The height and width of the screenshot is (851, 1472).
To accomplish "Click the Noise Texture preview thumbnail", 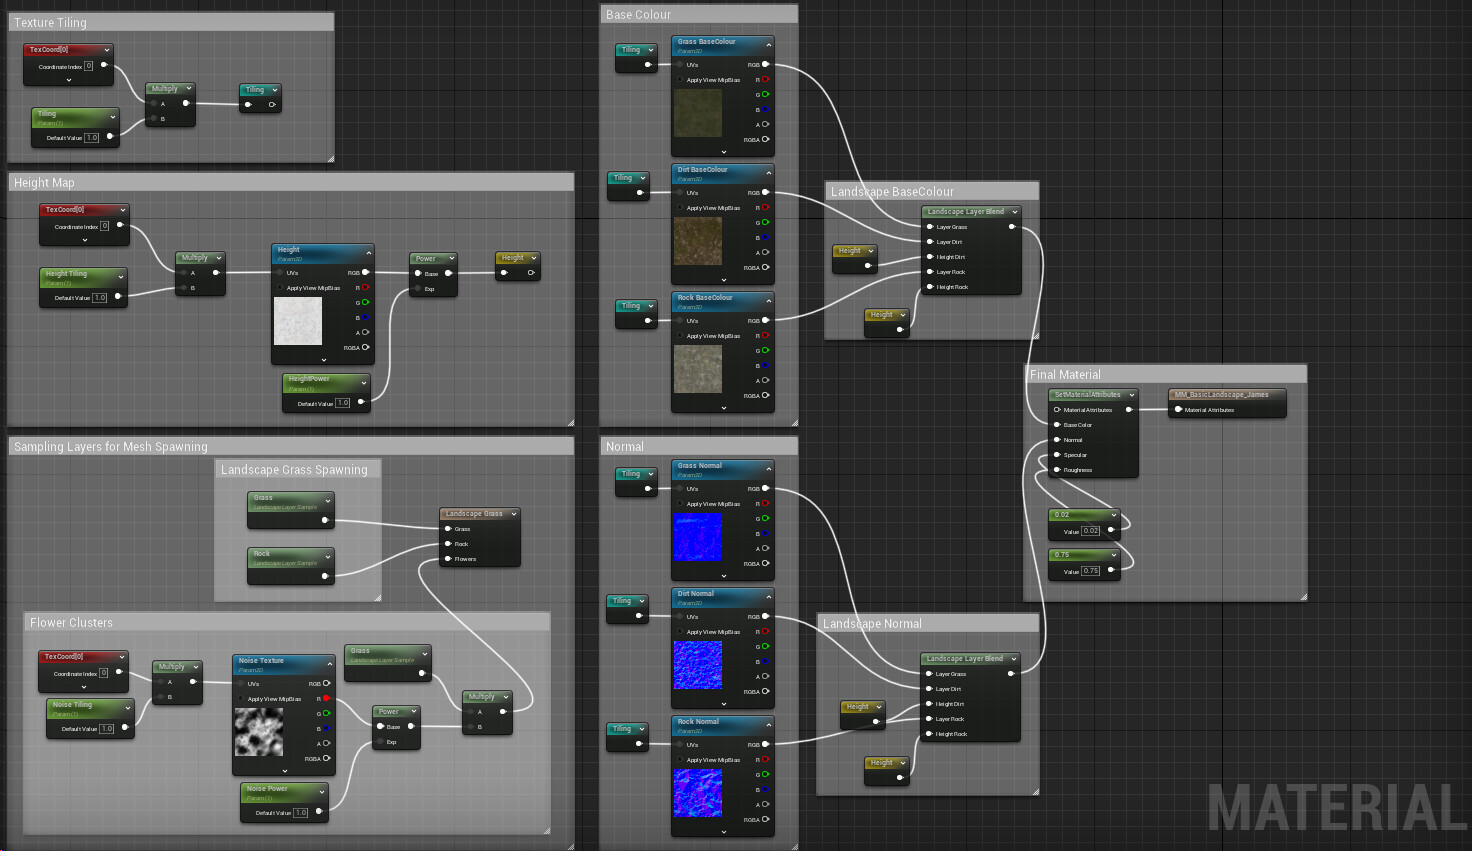I will (x=258, y=732).
